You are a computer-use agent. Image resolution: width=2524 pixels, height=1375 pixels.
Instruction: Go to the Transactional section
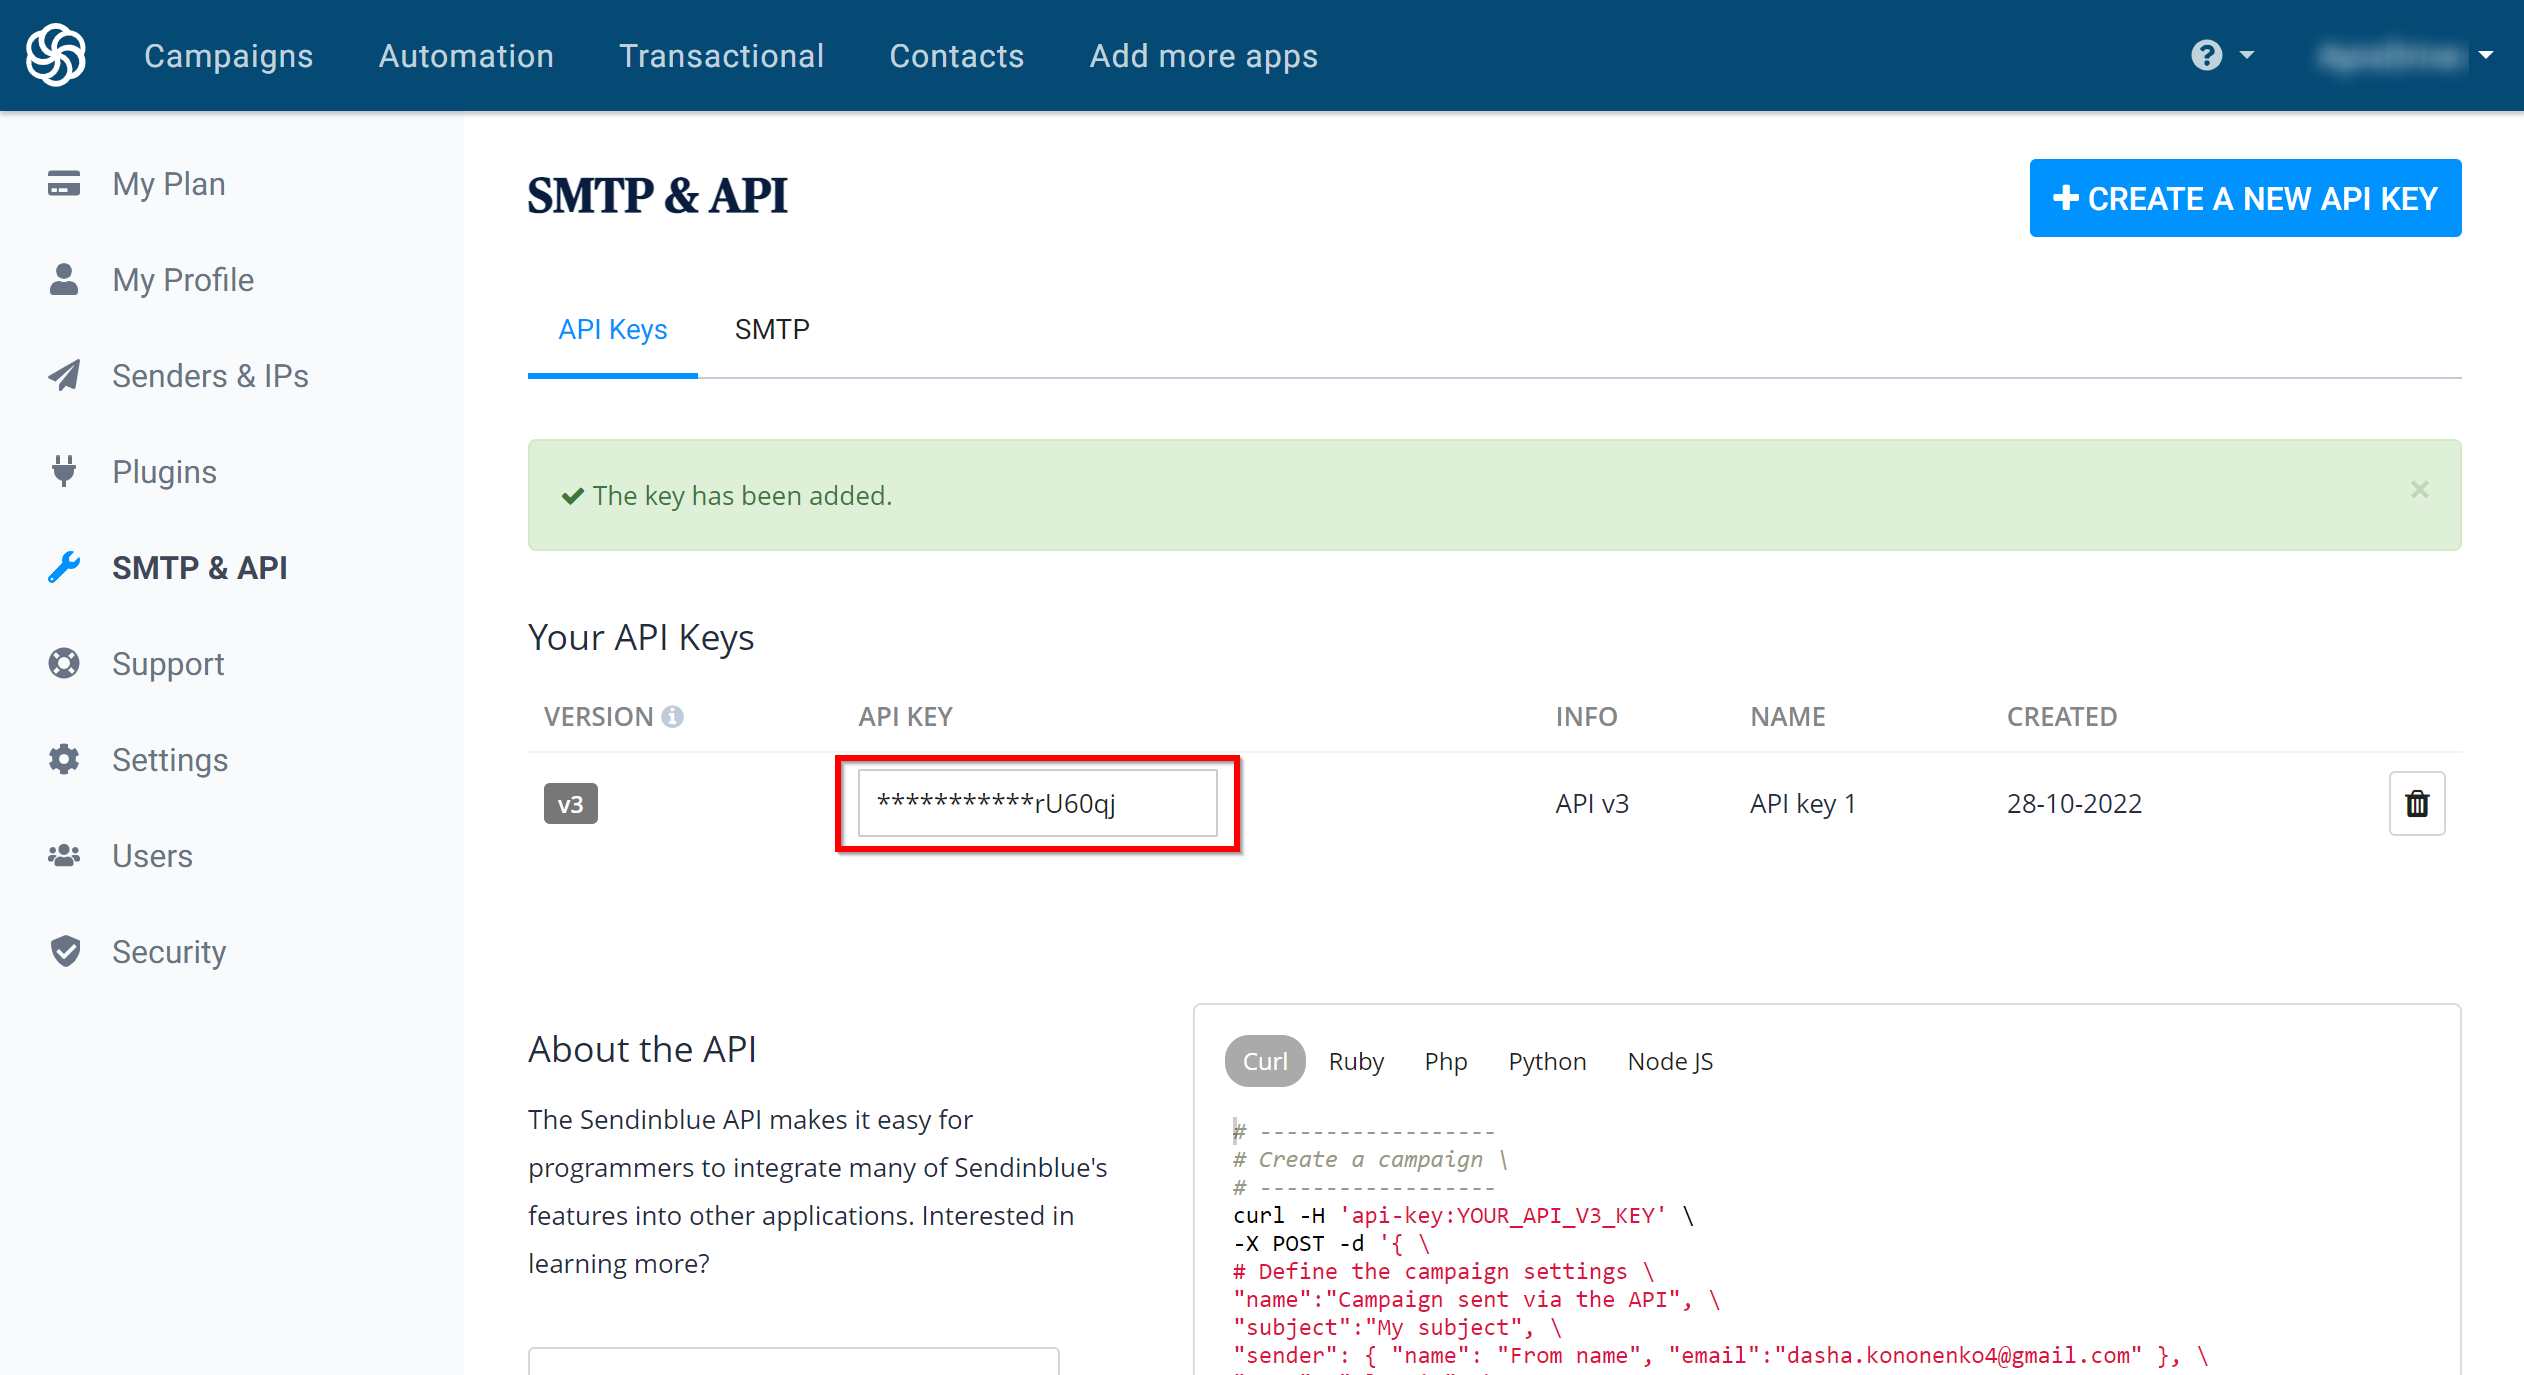721,56
